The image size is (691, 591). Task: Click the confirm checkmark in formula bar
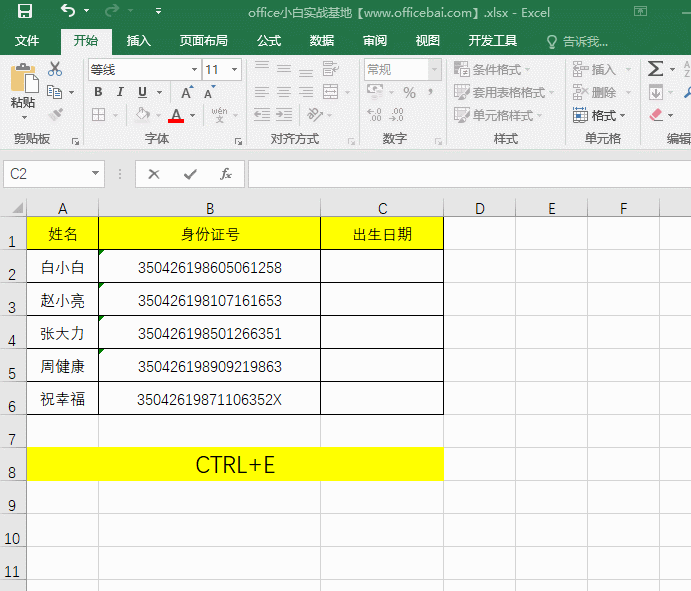pos(190,175)
